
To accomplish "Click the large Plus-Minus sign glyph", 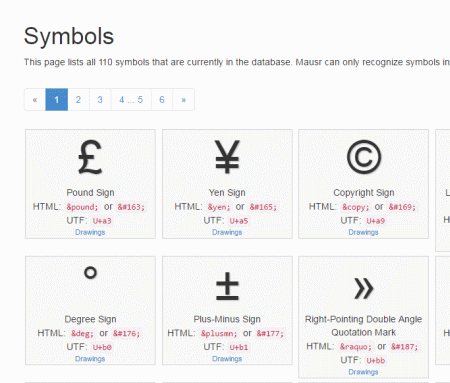I will pyautogui.click(x=227, y=286).
